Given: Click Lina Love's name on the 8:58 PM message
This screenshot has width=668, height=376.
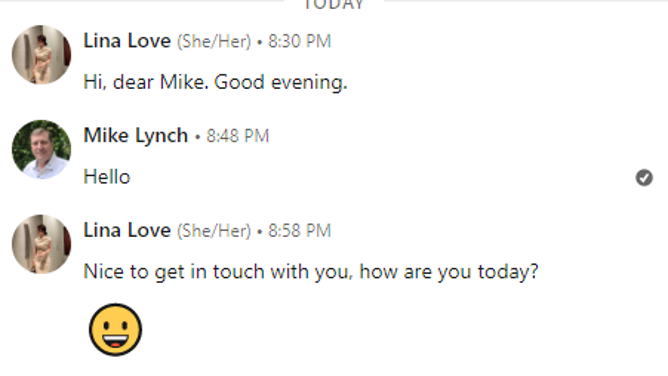Looking at the screenshot, I should point(127,230).
